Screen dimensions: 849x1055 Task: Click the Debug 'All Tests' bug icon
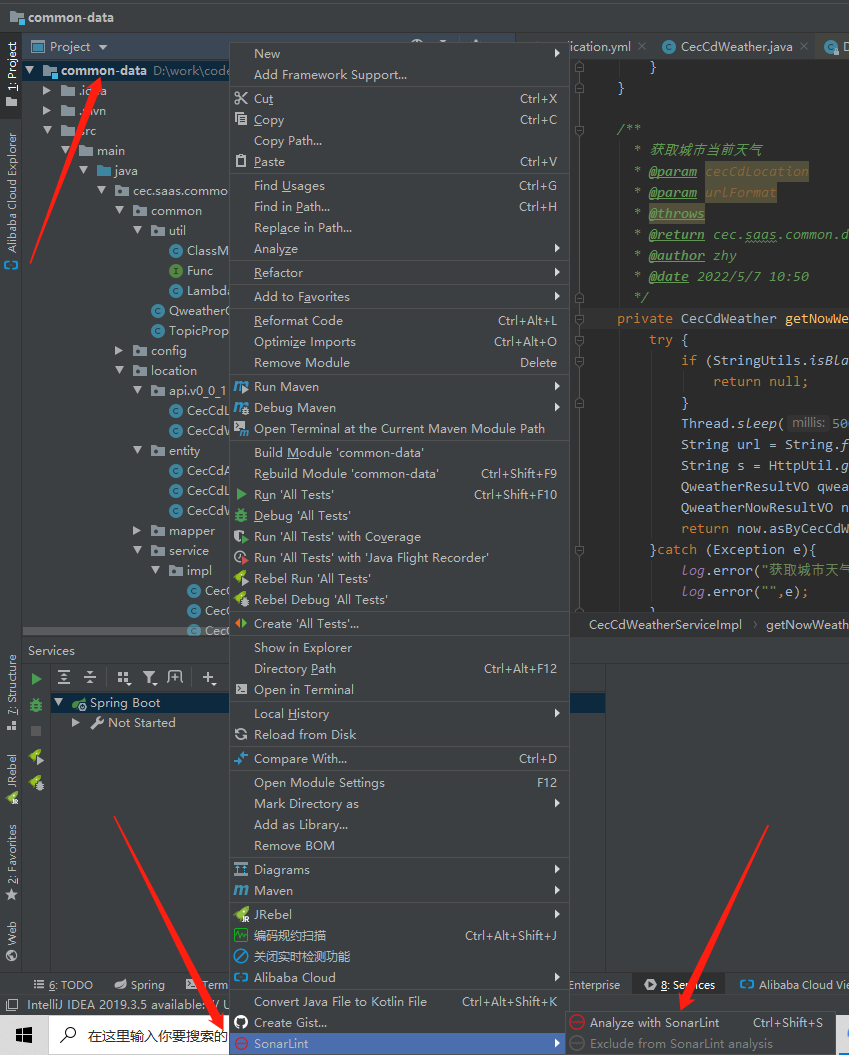[x=241, y=516]
